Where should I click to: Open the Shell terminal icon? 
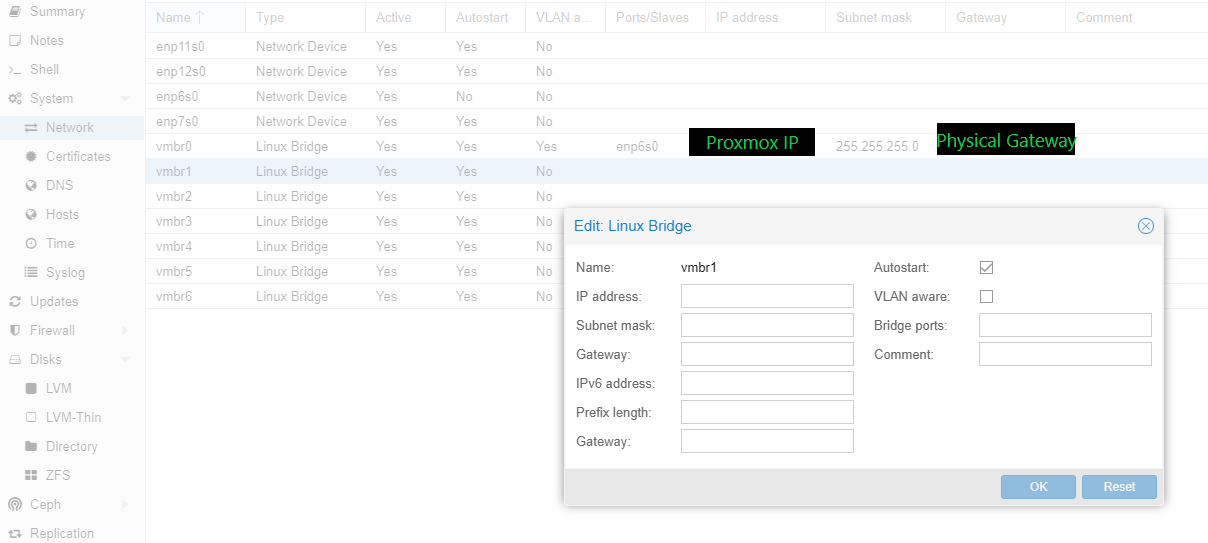pyautogui.click(x=14, y=70)
